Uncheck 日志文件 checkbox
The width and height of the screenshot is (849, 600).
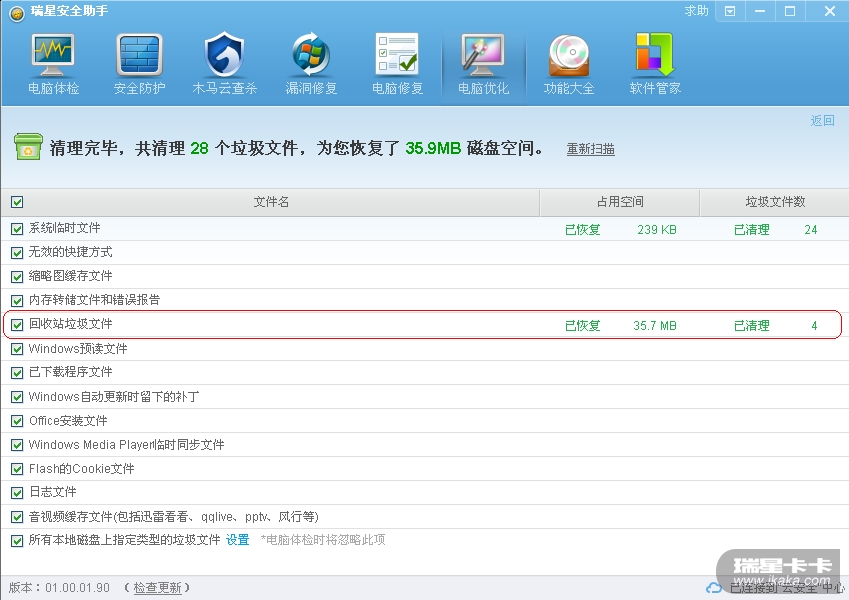pyautogui.click(x=17, y=493)
